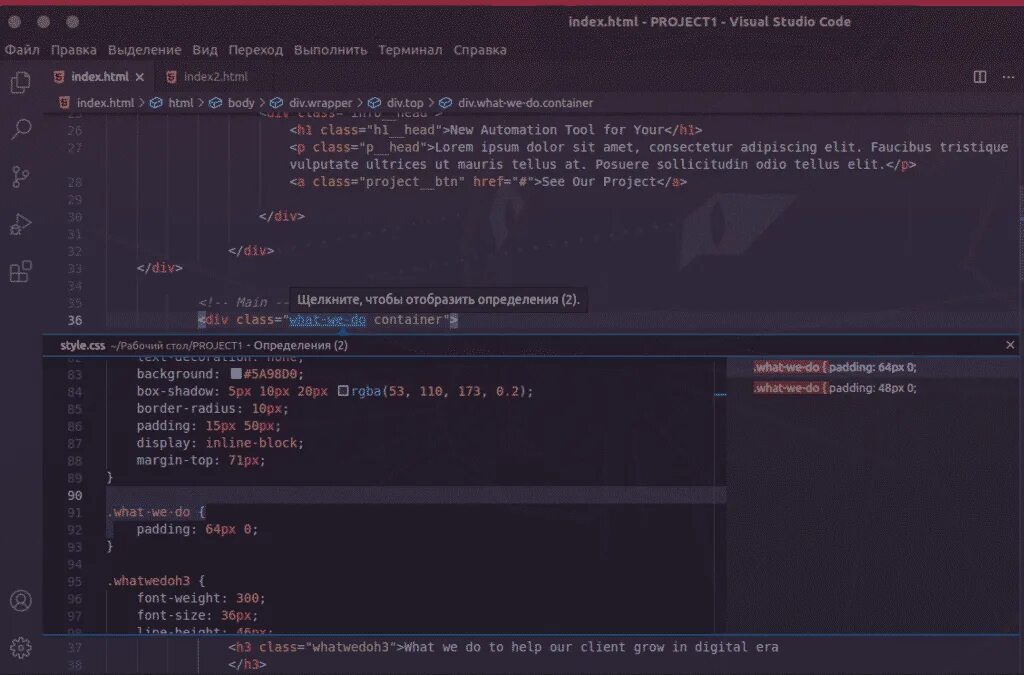Click body in the breadcrumb
The height and width of the screenshot is (675, 1024).
(x=241, y=103)
